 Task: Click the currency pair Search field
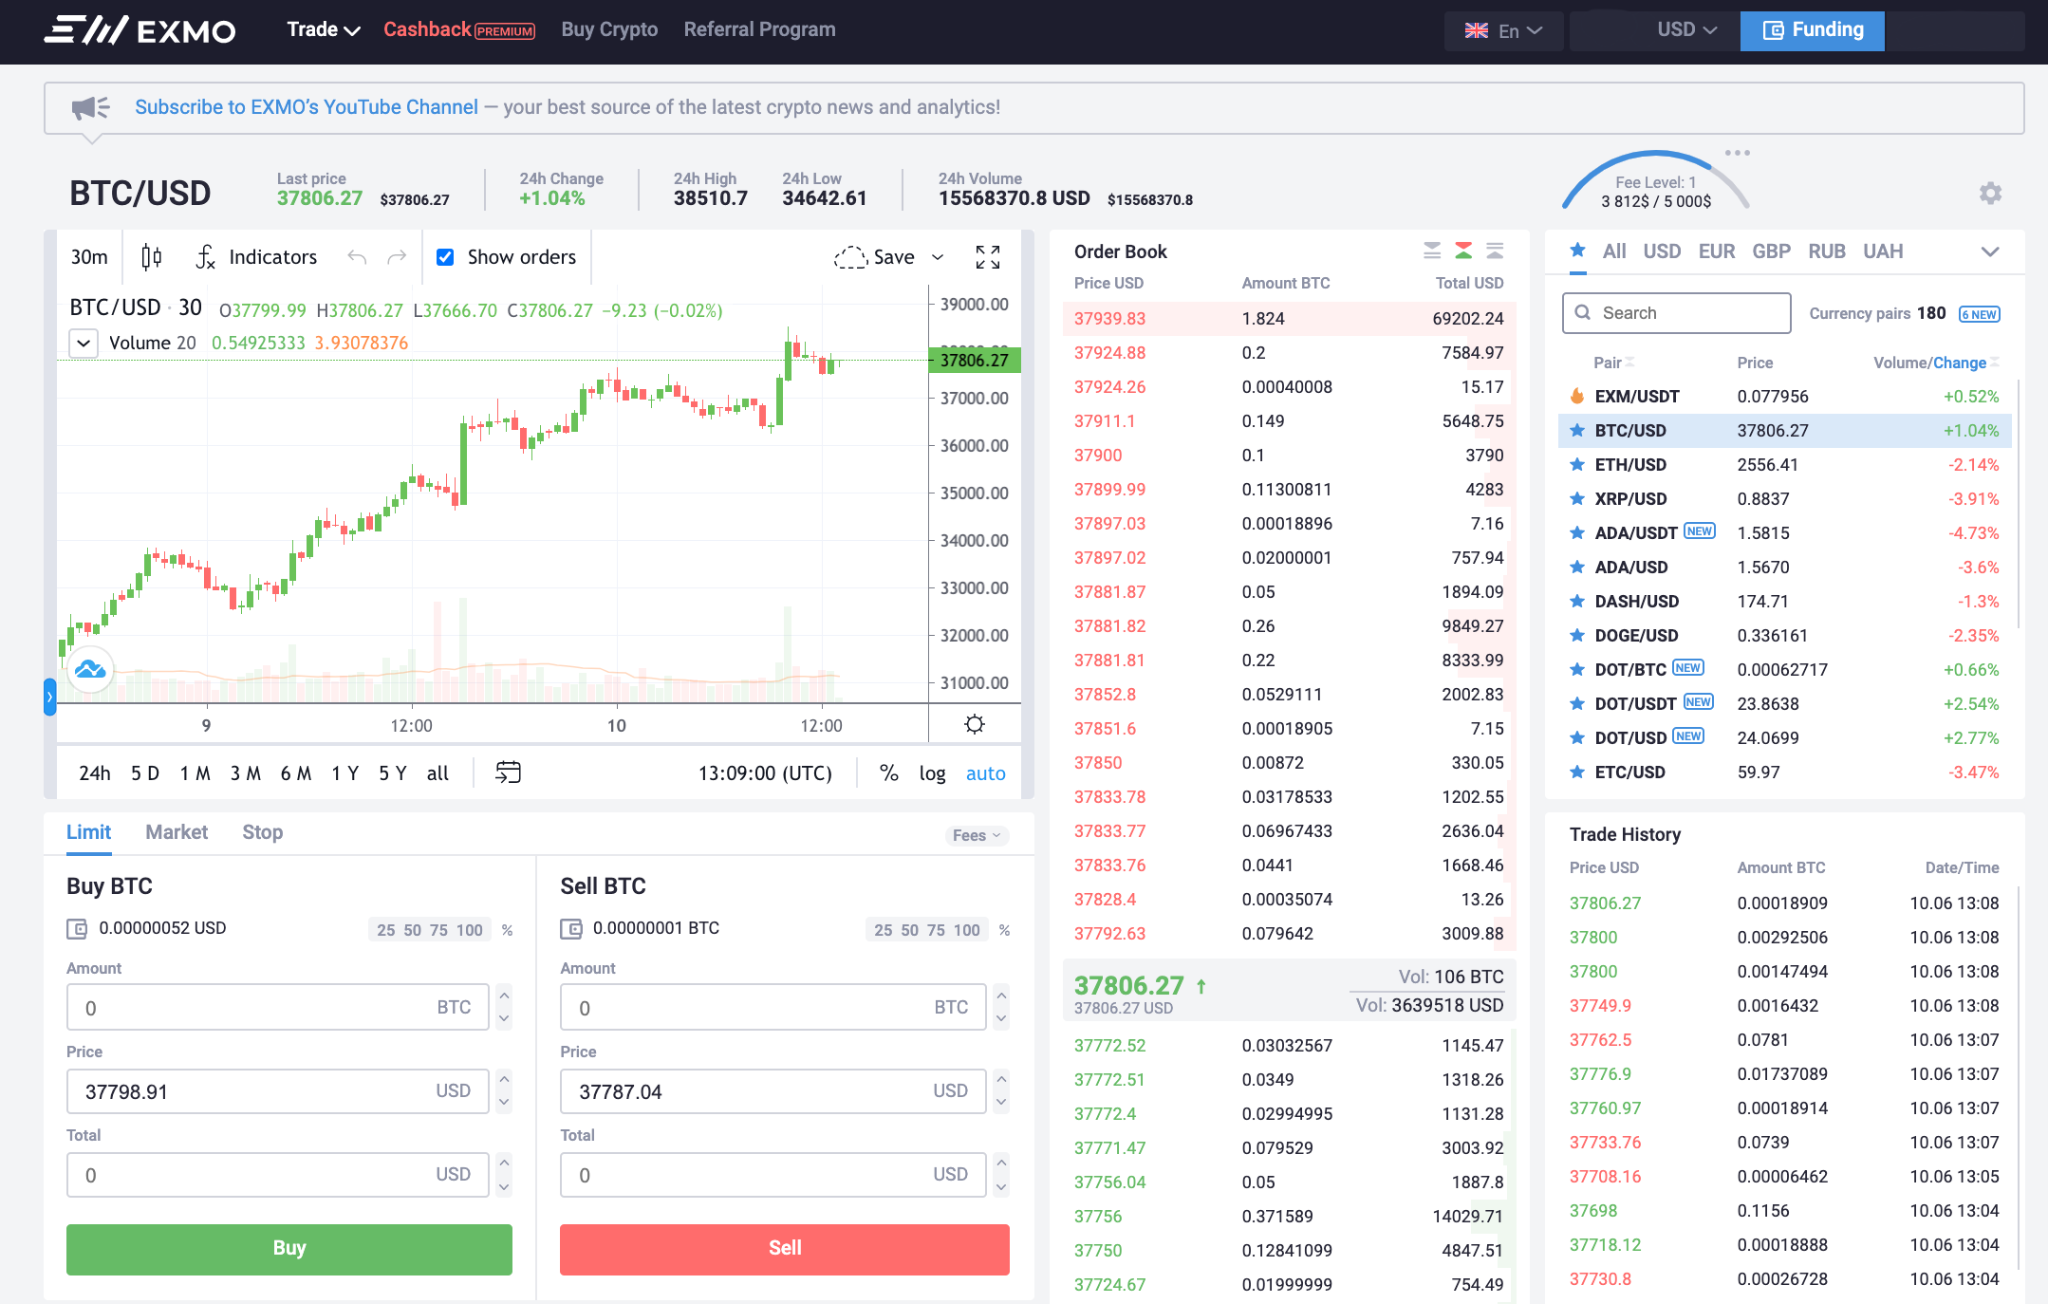coord(1676,313)
